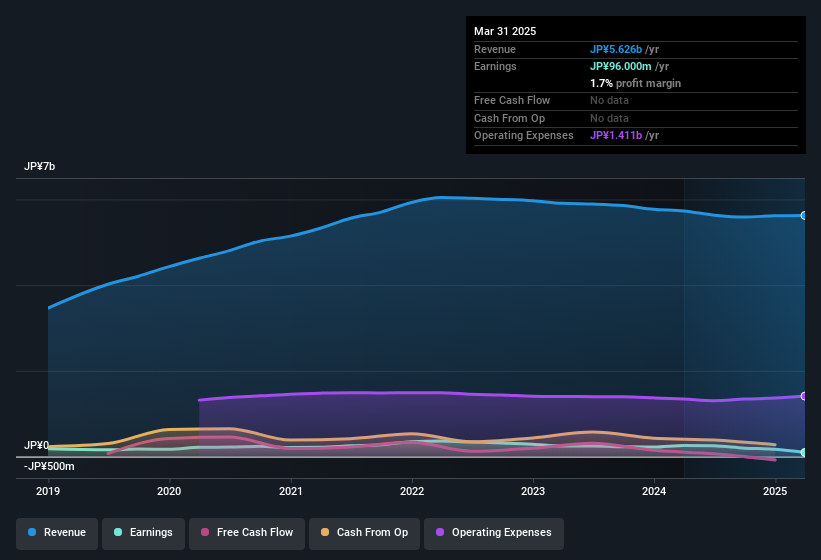Toggle Free Cash Flow legend button

click(x=247, y=534)
